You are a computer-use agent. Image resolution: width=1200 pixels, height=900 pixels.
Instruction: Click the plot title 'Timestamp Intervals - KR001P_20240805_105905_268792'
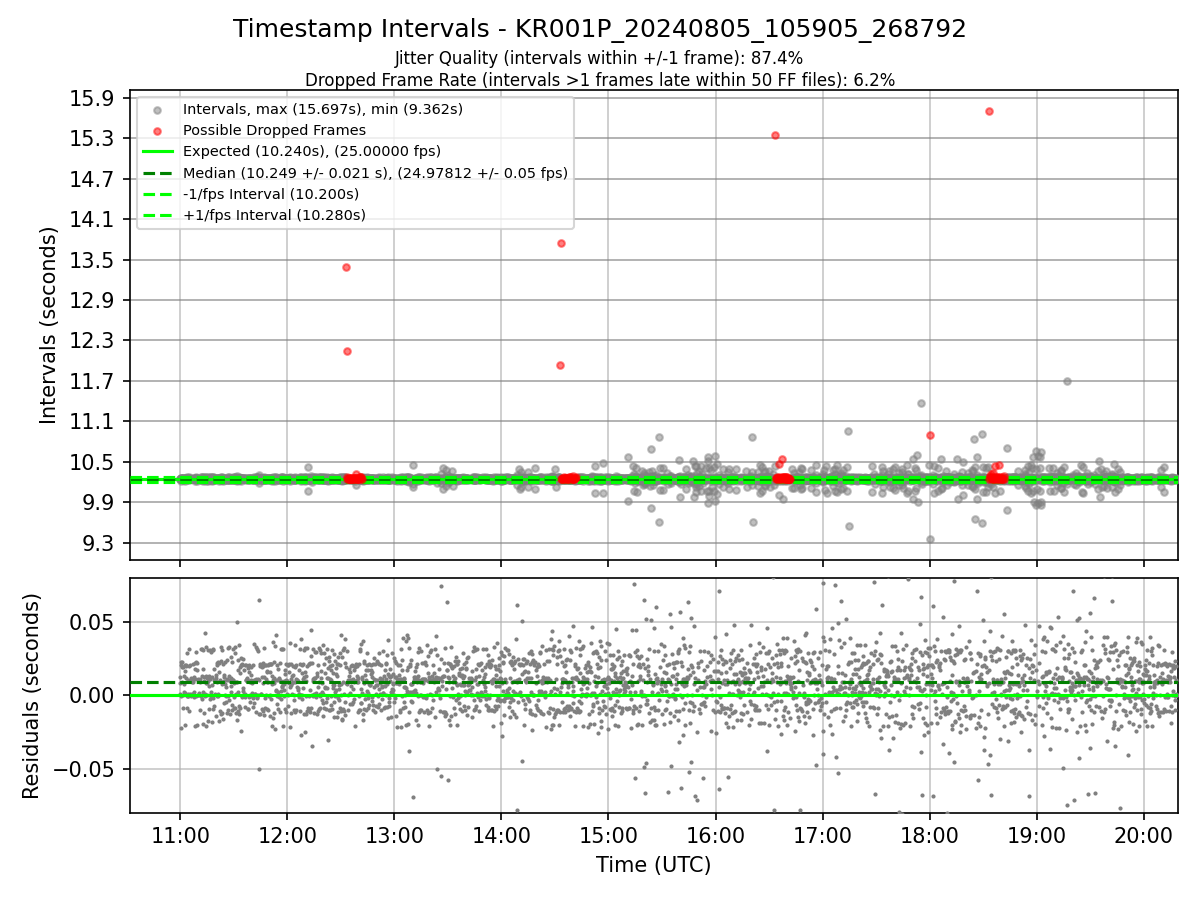[x=600, y=29]
